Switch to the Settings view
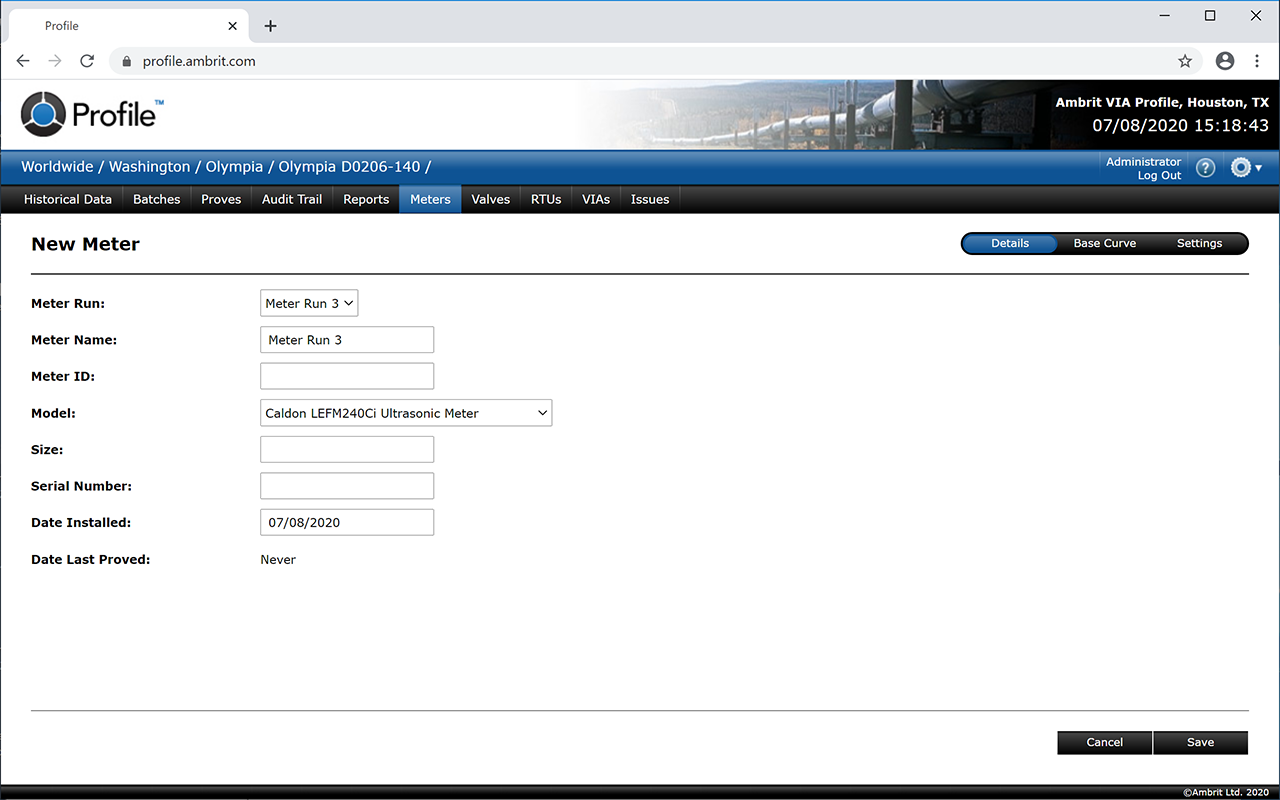 (x=1199, y=243)
